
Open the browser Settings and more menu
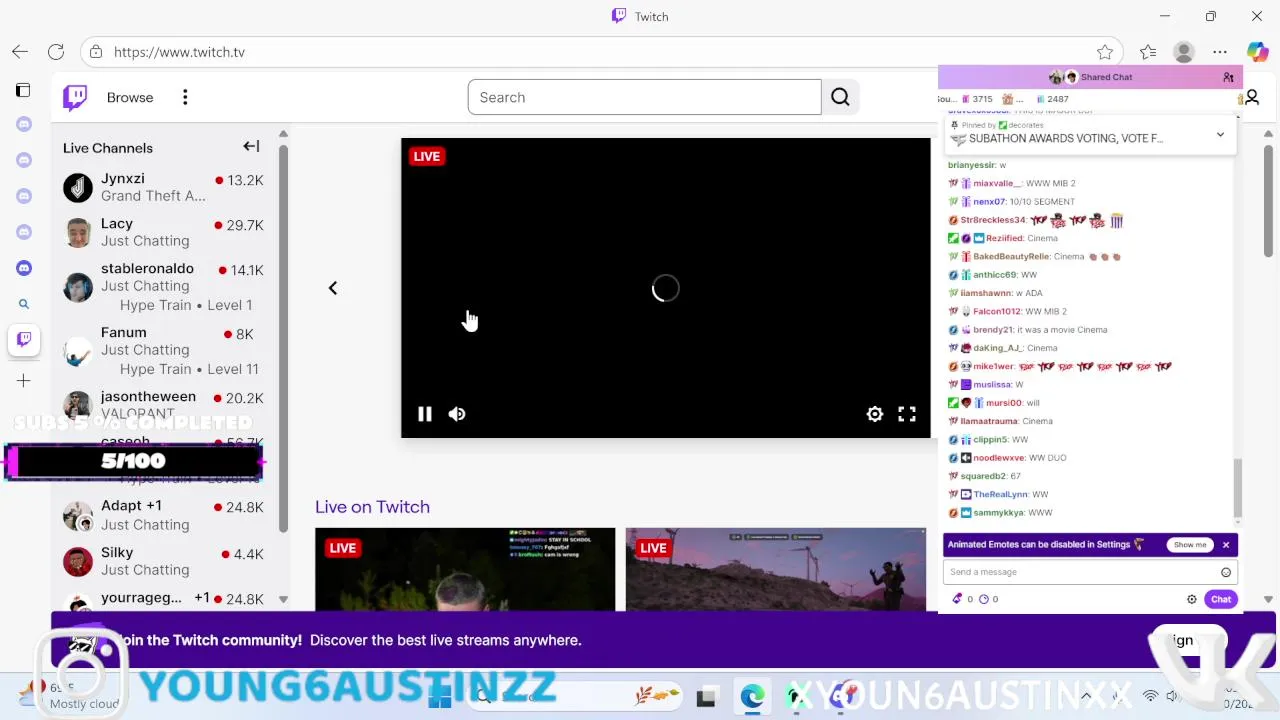coord(1220,52)
